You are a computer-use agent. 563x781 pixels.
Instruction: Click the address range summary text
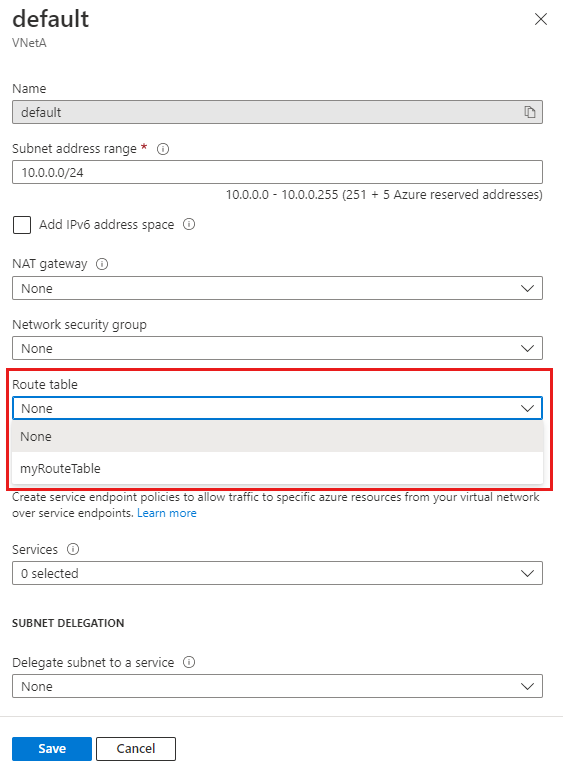click(x=384, y=195)
